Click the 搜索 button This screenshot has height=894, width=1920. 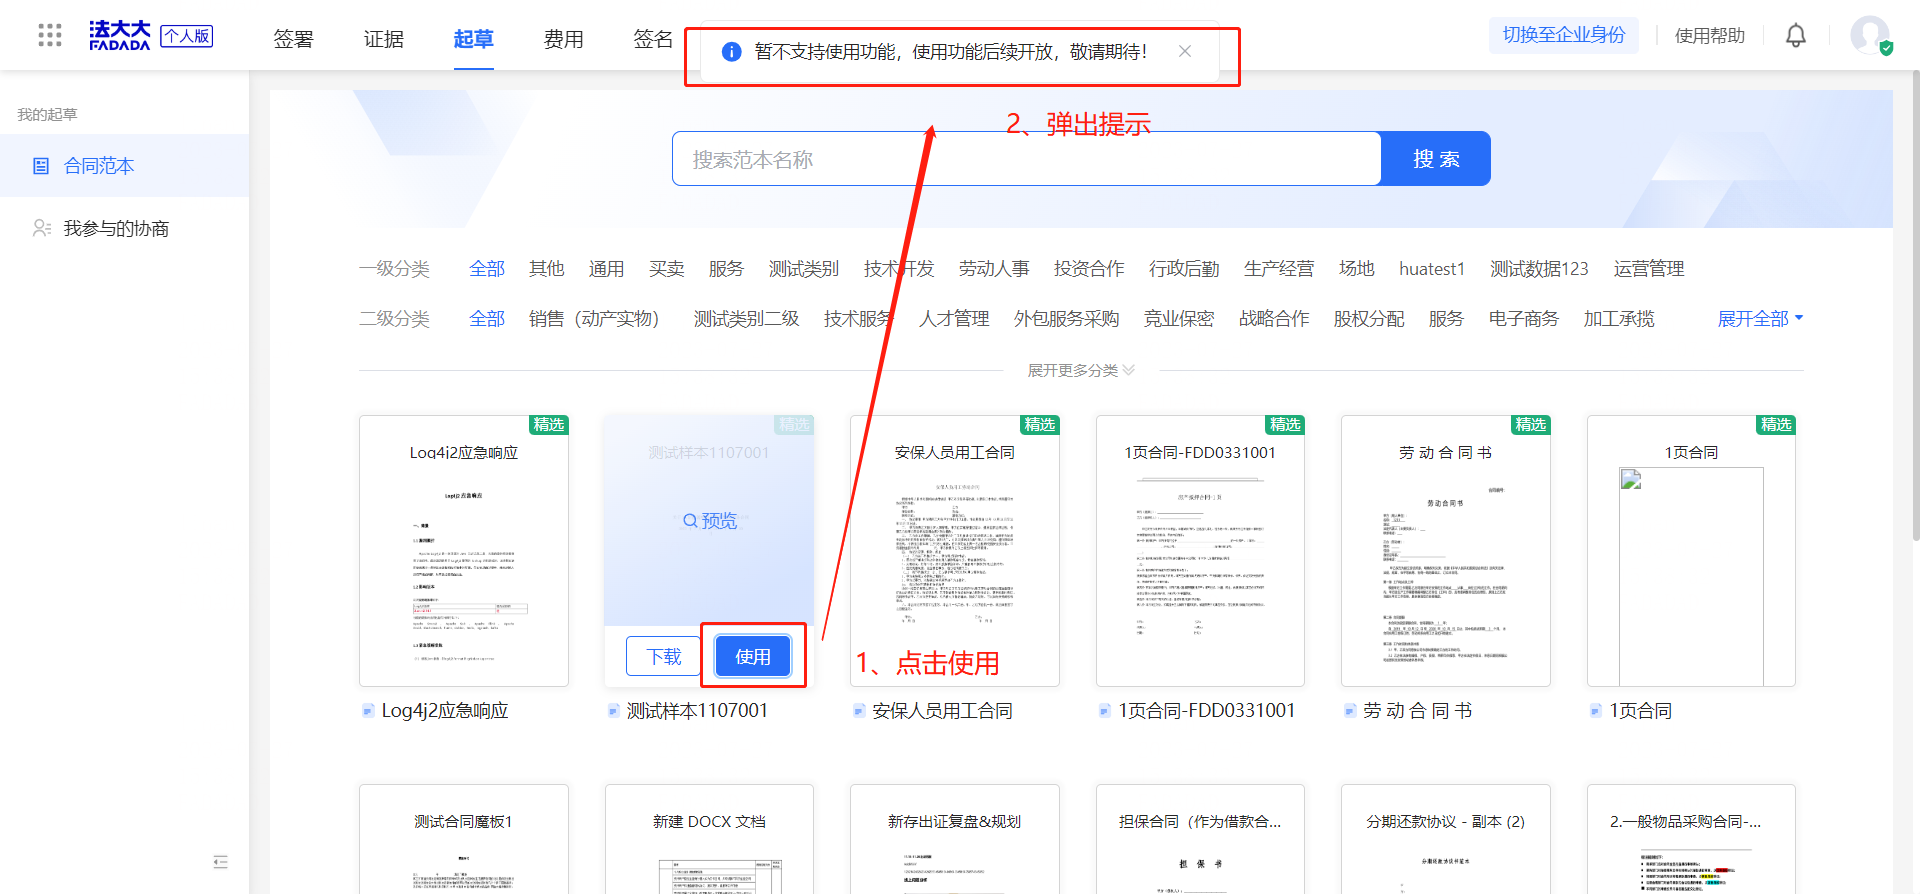pos(1436,158)
